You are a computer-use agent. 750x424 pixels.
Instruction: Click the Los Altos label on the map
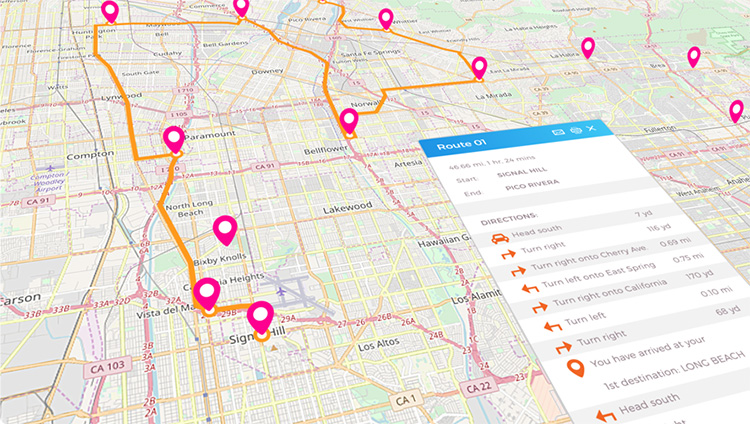379,344
